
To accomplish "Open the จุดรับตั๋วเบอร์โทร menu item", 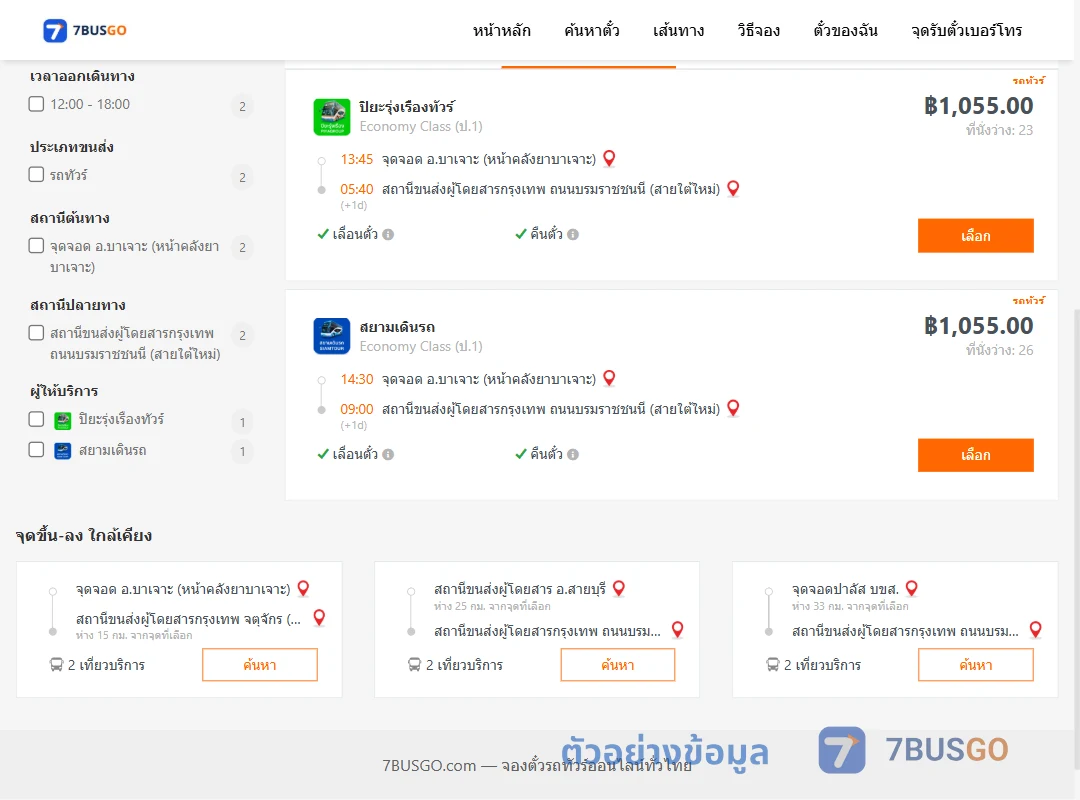I will [966, 30].
